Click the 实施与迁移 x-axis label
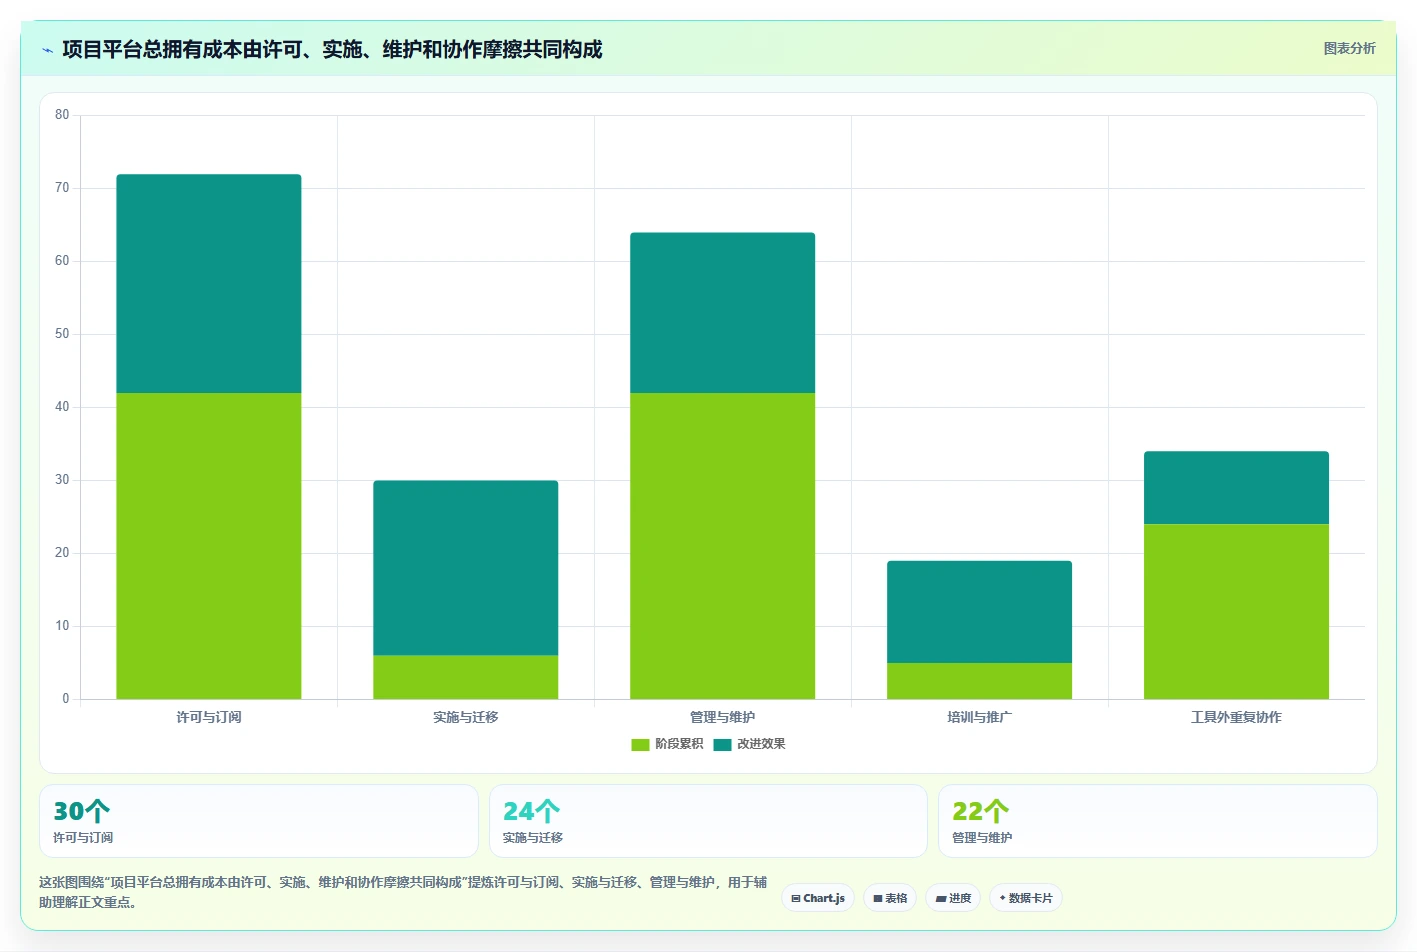Viewport: 1417px width, 952px height. click(466, 717)
